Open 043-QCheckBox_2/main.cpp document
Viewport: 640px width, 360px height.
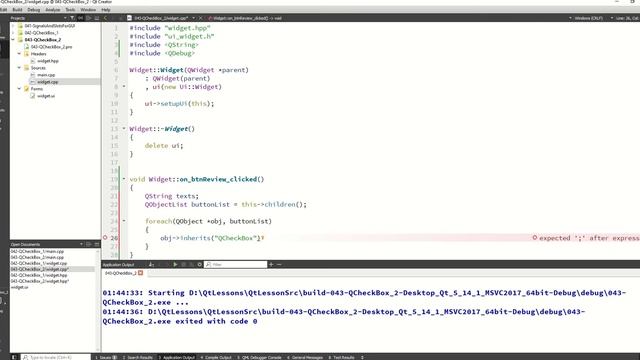(37, 257)
